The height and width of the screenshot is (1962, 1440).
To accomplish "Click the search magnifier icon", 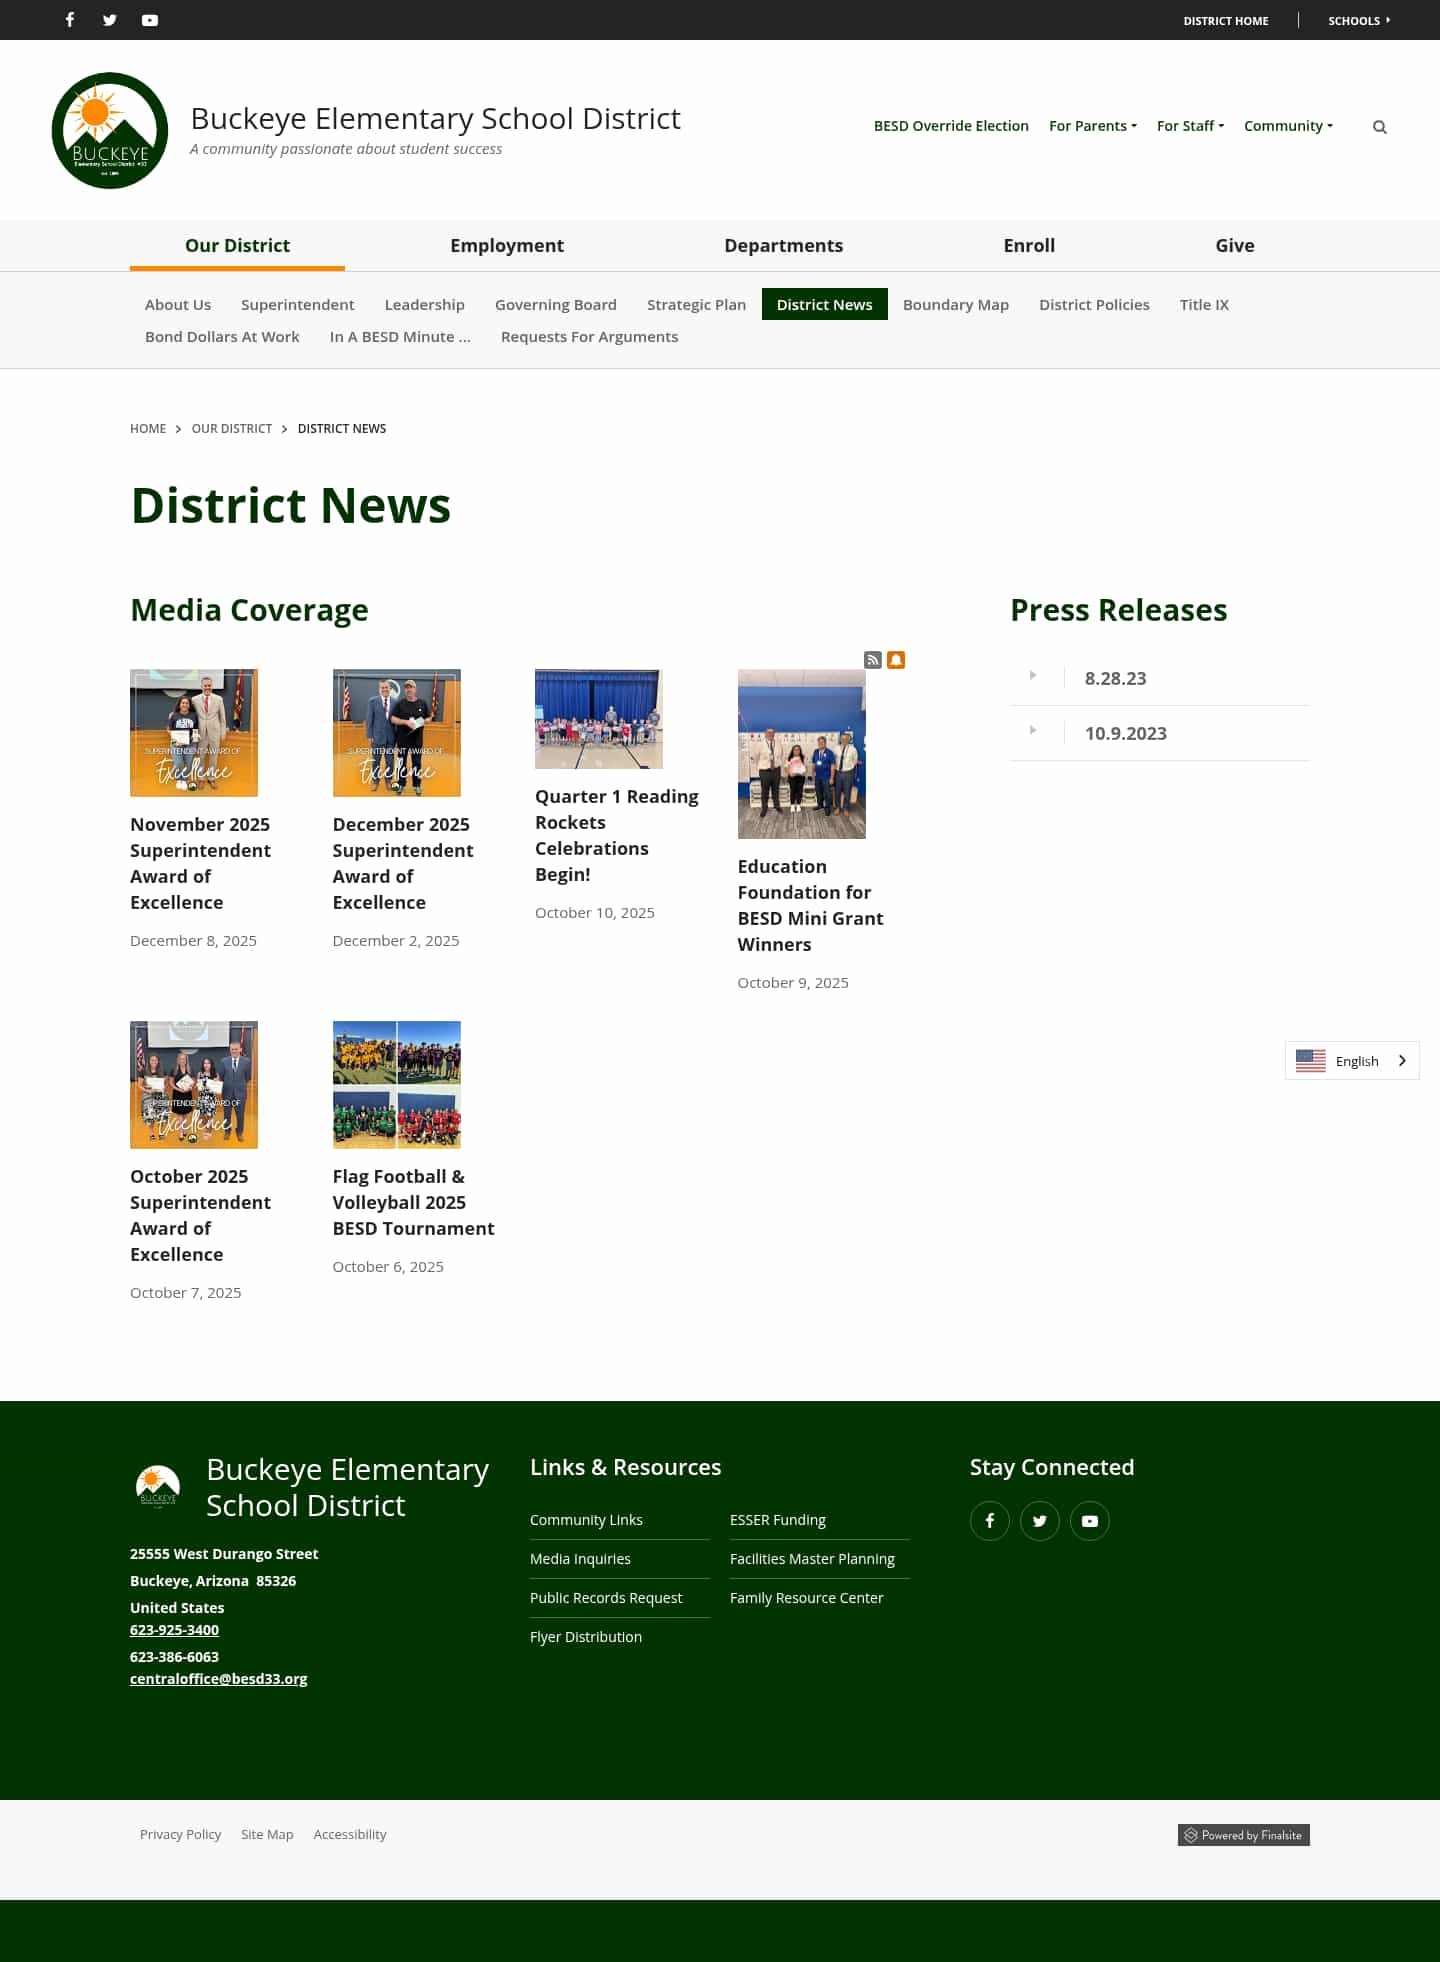I will (1380, 127).
